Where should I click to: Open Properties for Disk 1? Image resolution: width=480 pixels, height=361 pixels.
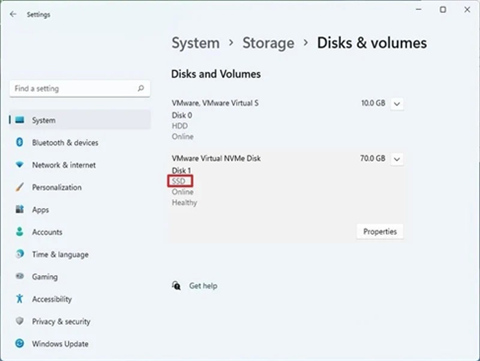tap(380, 231)
